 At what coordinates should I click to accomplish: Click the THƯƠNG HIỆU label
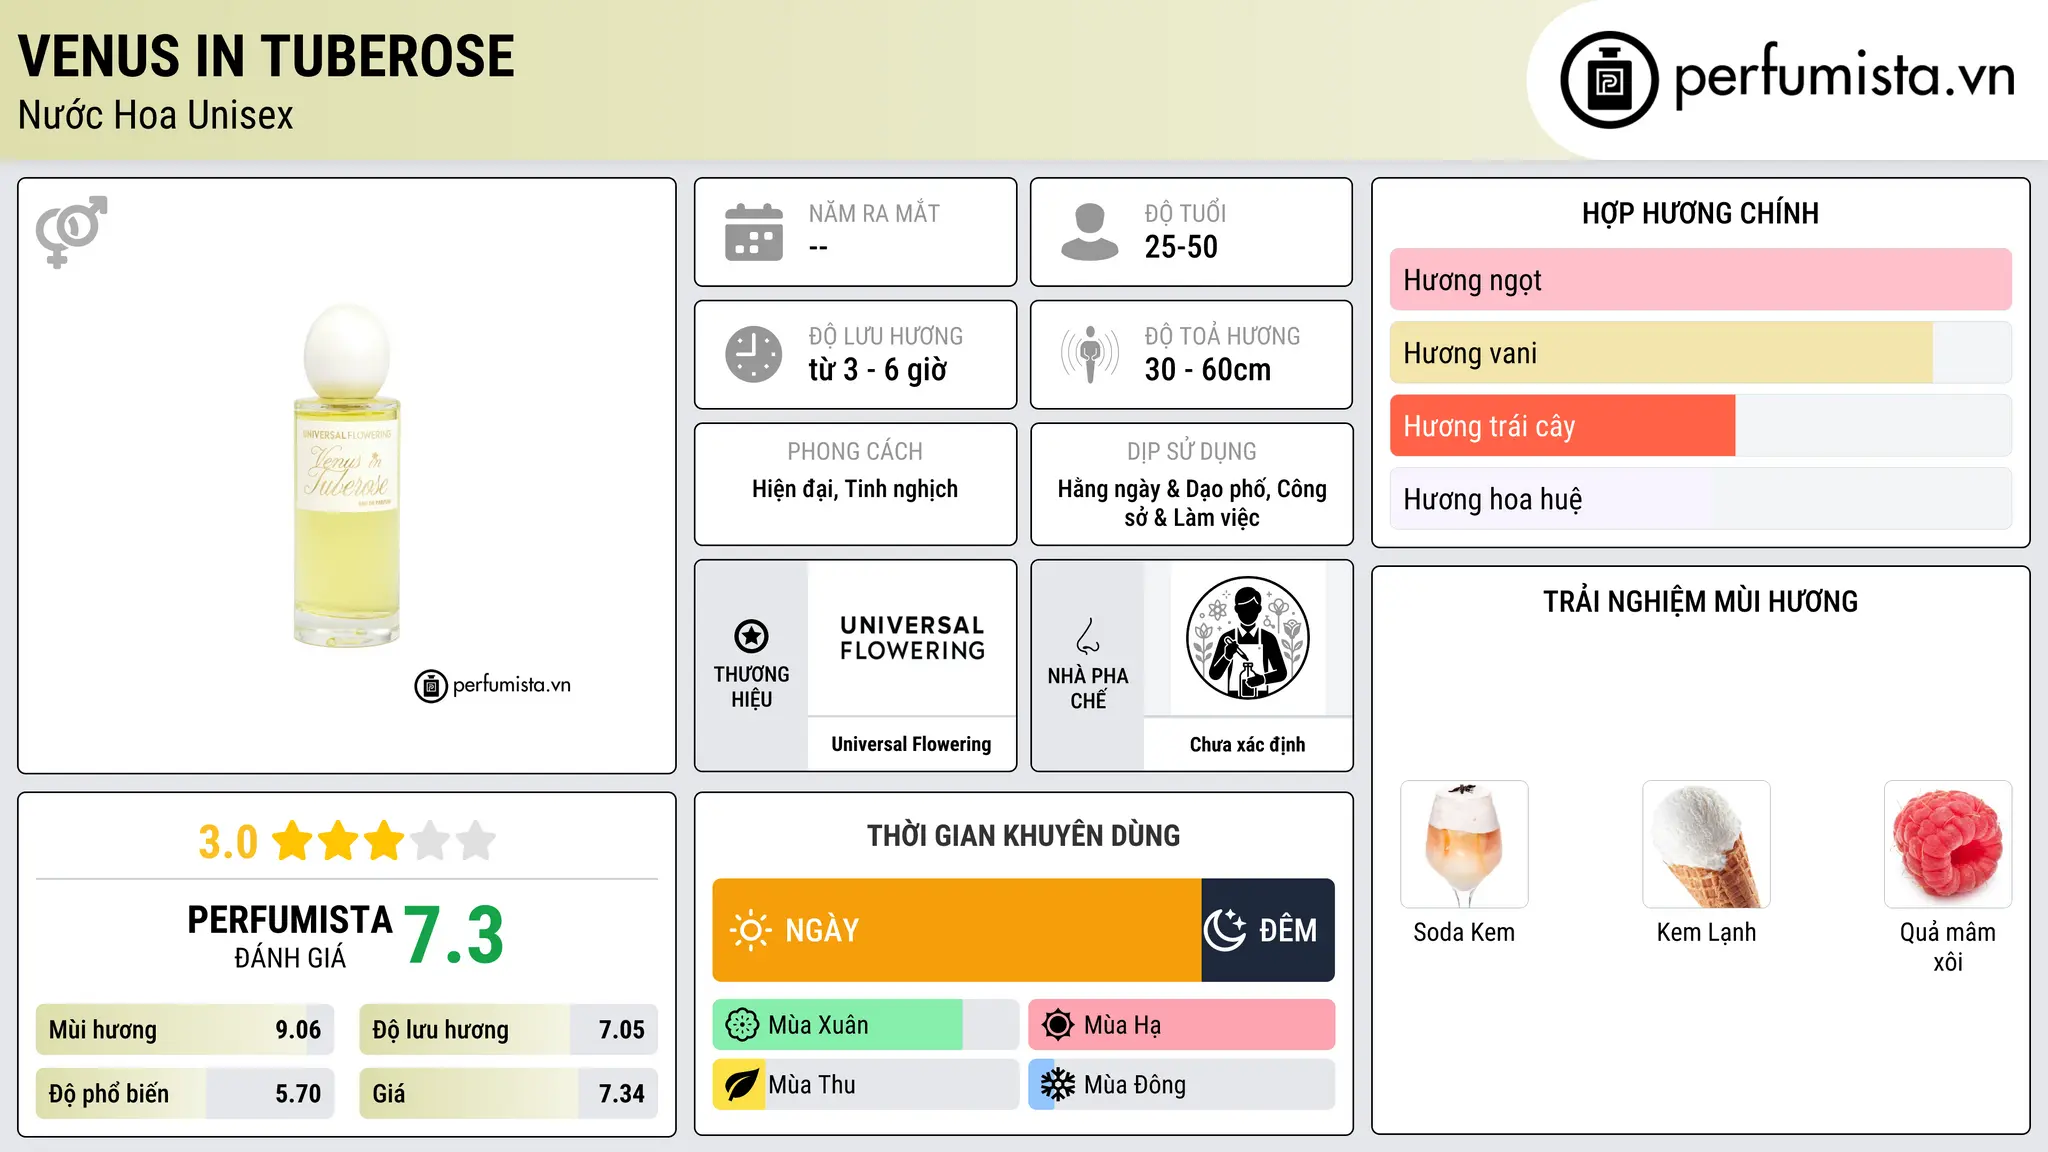click(x=751, y=687)
